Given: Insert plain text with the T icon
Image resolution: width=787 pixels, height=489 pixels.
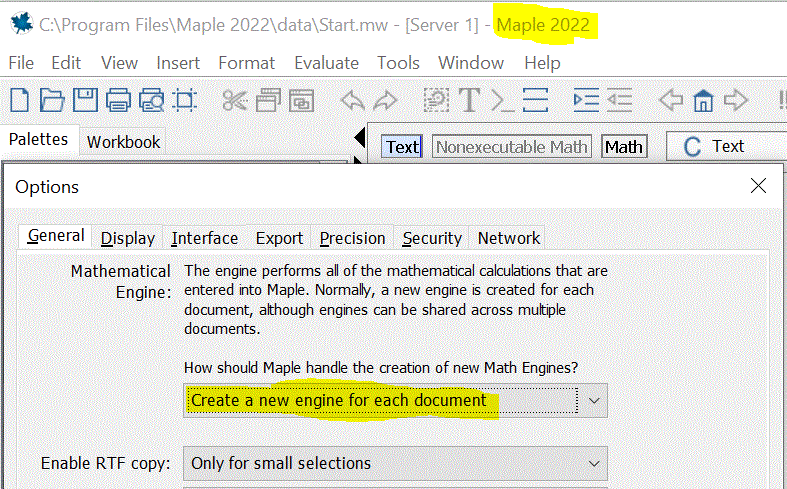Looking at the screenshot, I should pyautogui.click(x=469, y=100).
